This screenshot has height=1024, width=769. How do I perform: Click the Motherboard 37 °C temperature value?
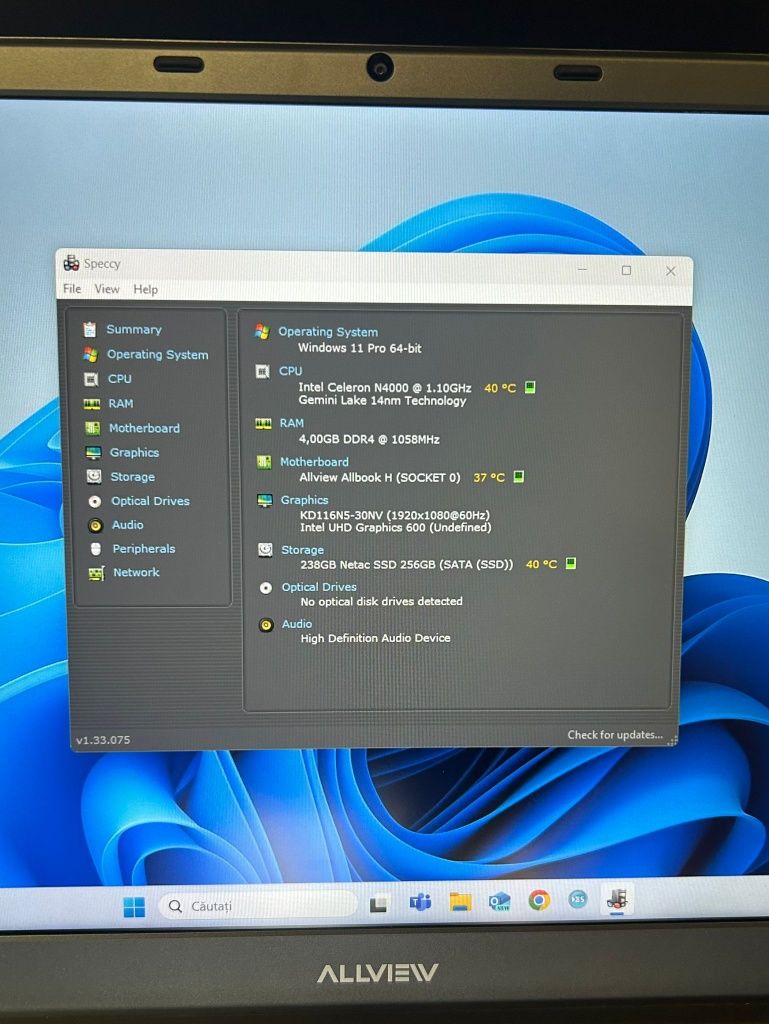(x=489, y=477)
